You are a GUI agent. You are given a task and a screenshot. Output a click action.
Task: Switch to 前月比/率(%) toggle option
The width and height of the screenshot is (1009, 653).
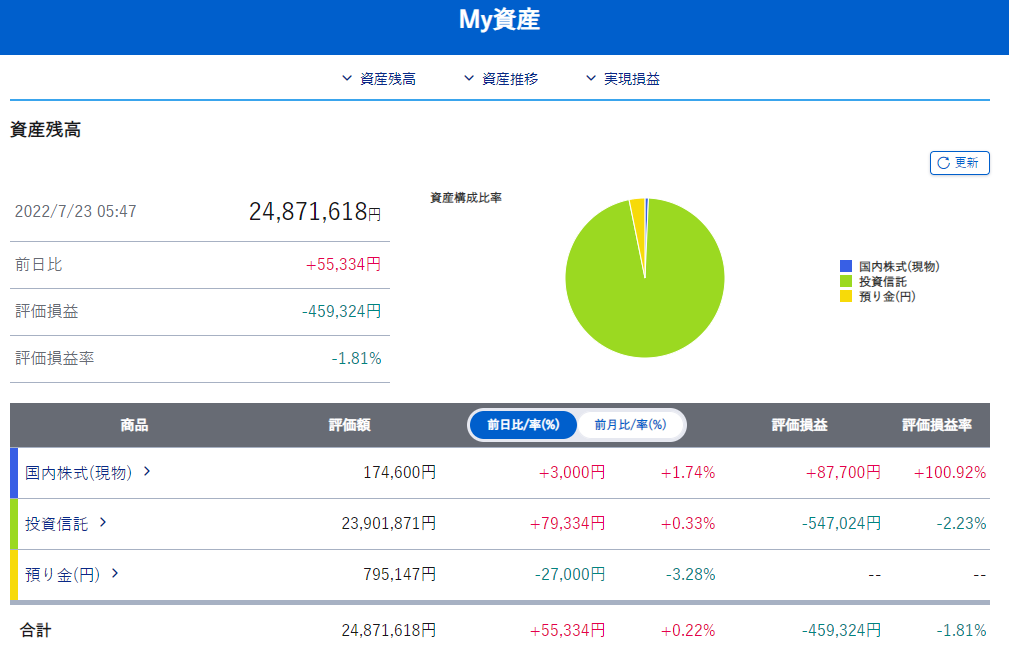[x=630, y=425]
